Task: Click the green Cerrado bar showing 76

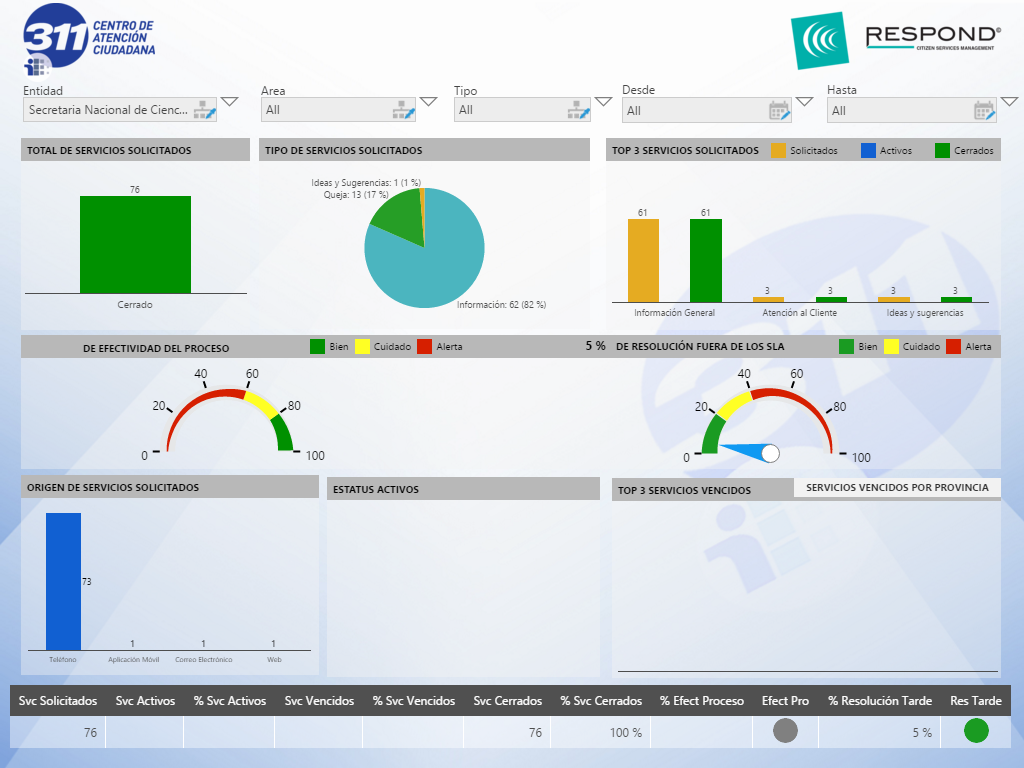Action: [135, 245]
